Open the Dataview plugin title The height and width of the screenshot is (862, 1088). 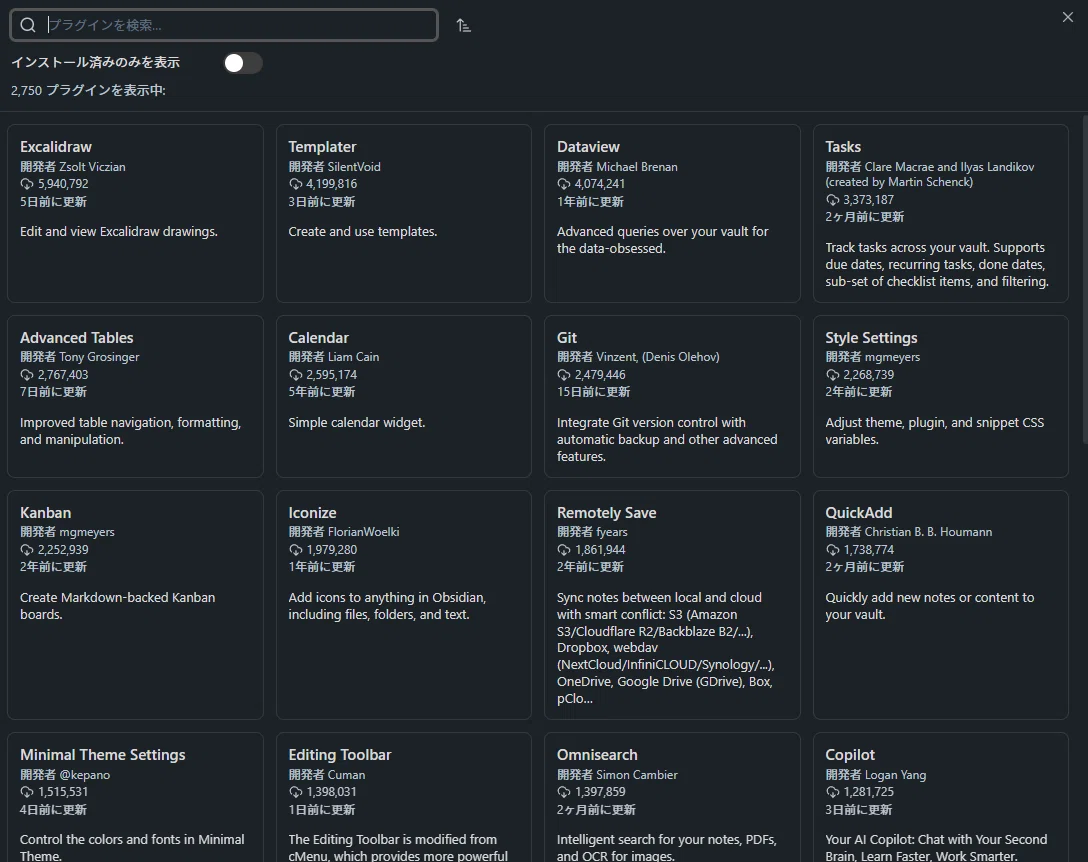click(x=588, y=147)
